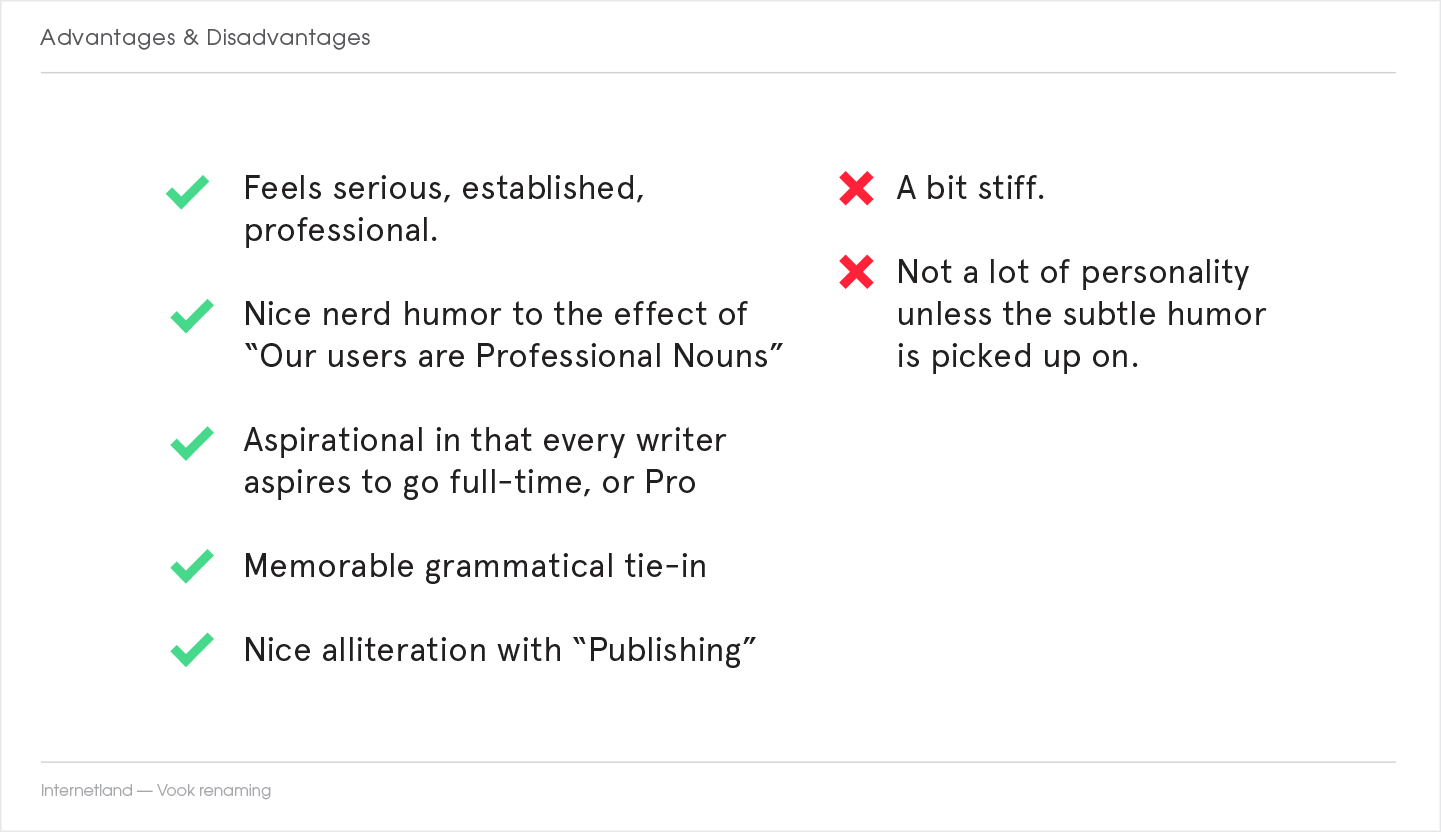Click the checkmark beside "Nice alliteration"
This screenshot has width=1441, height=832.
coord(191,650)
